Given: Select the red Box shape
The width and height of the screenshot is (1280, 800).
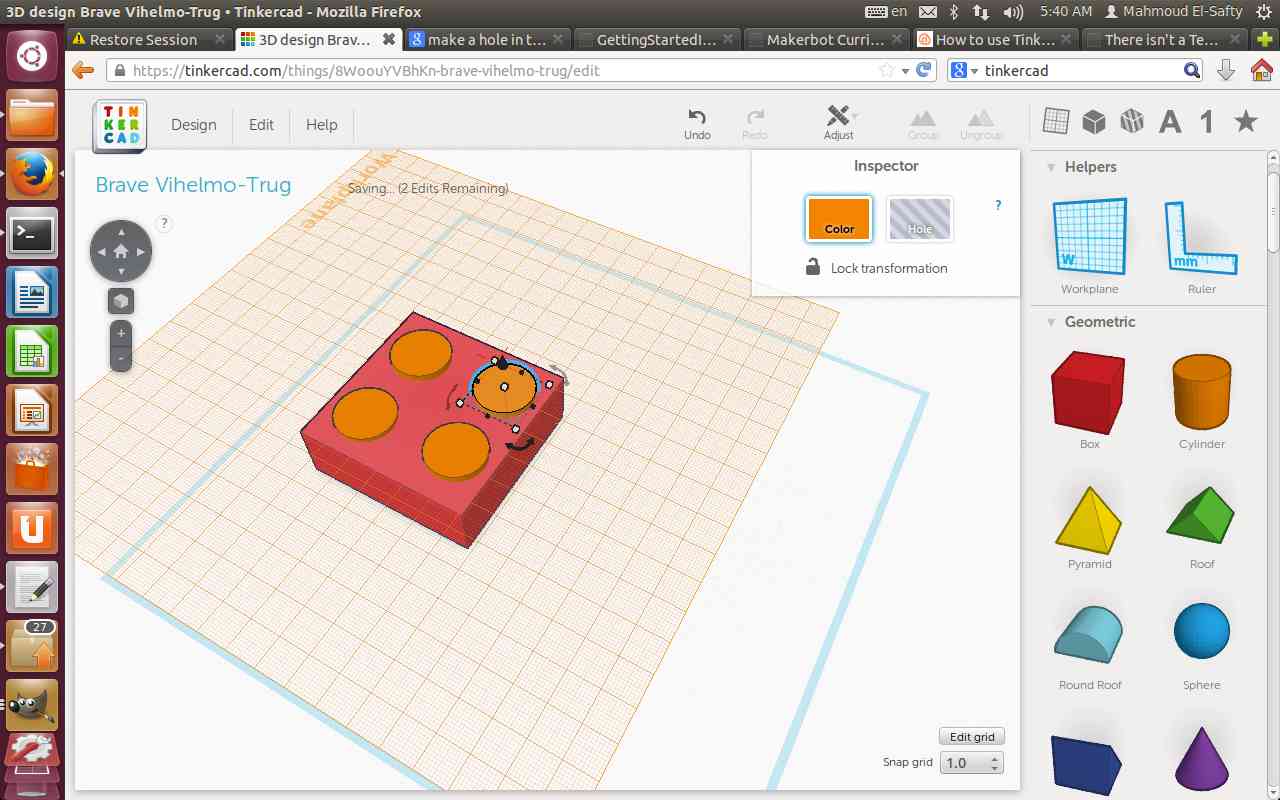Looking at the screenshot, I should [x=1088, y=392].
